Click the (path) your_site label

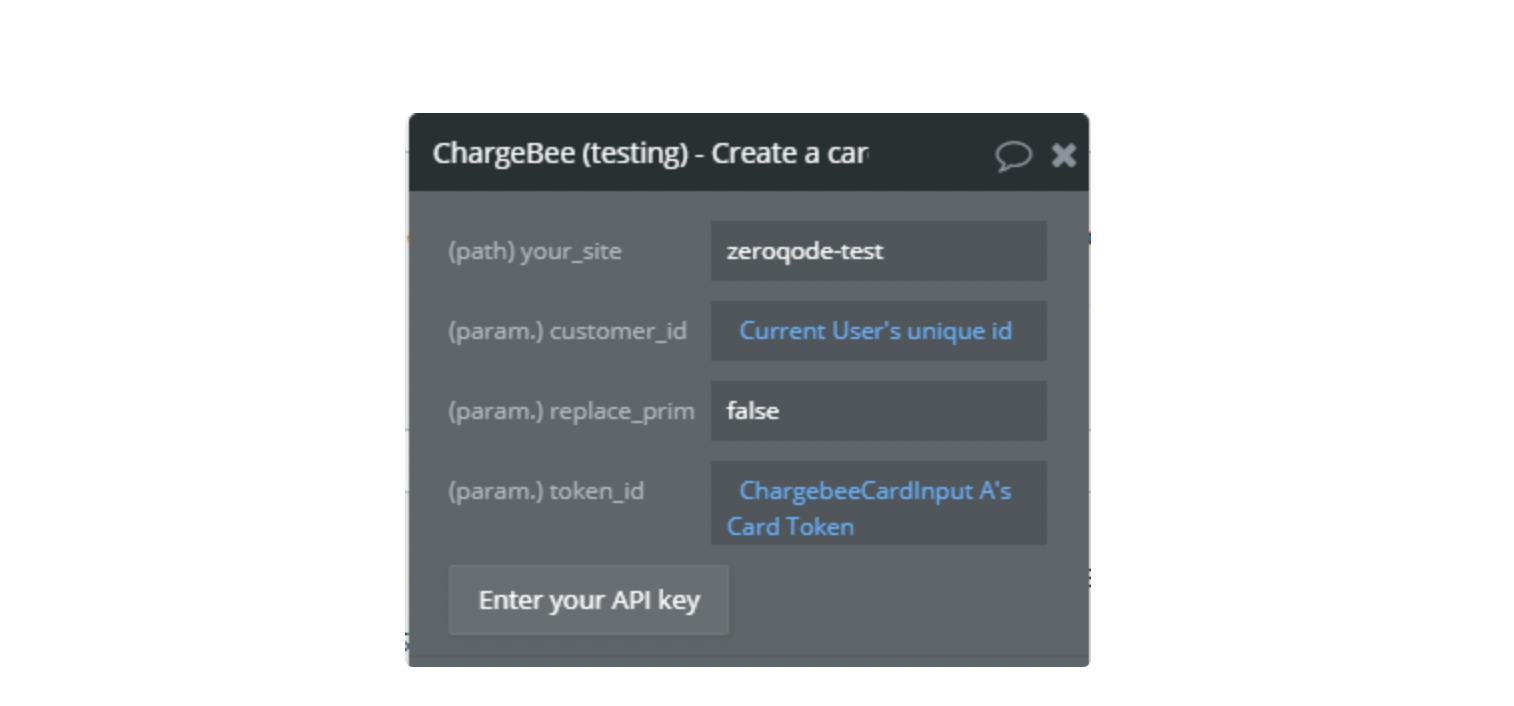535,251
